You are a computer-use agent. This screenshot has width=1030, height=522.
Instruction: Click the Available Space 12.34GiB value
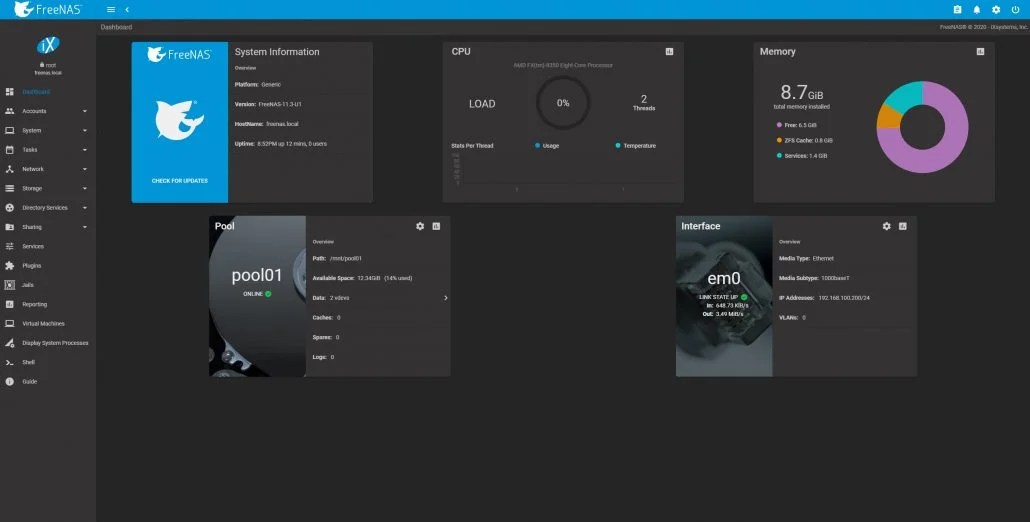tap(369, 278)
